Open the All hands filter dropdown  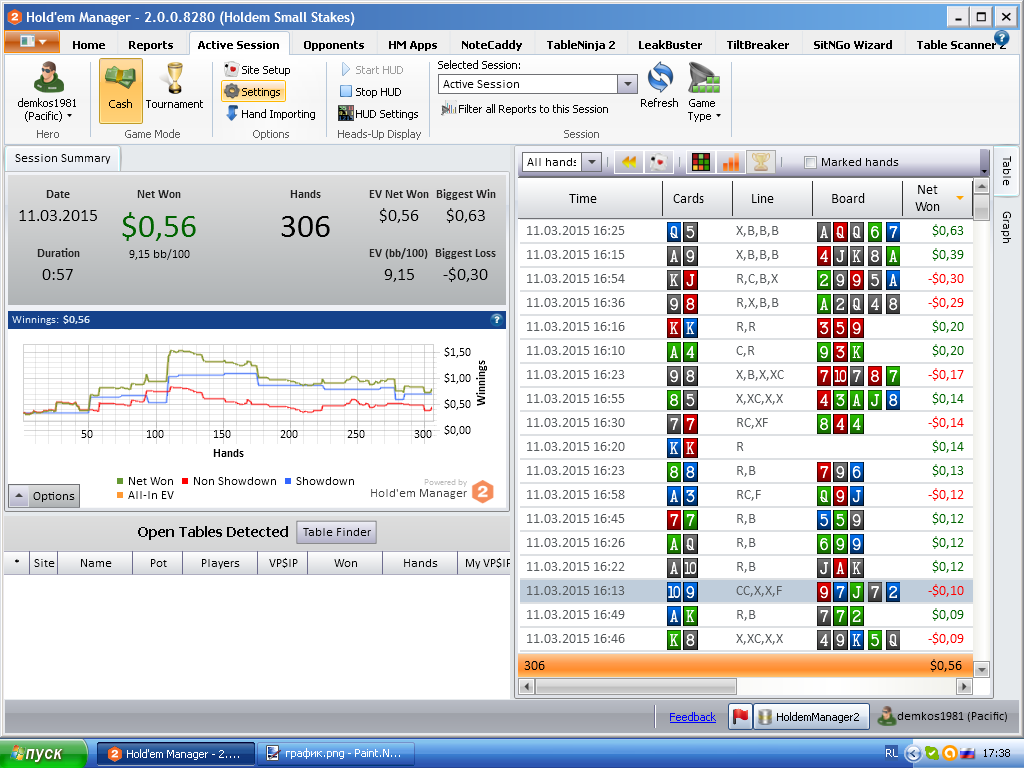pyautogui.click(x=592, y=162)
